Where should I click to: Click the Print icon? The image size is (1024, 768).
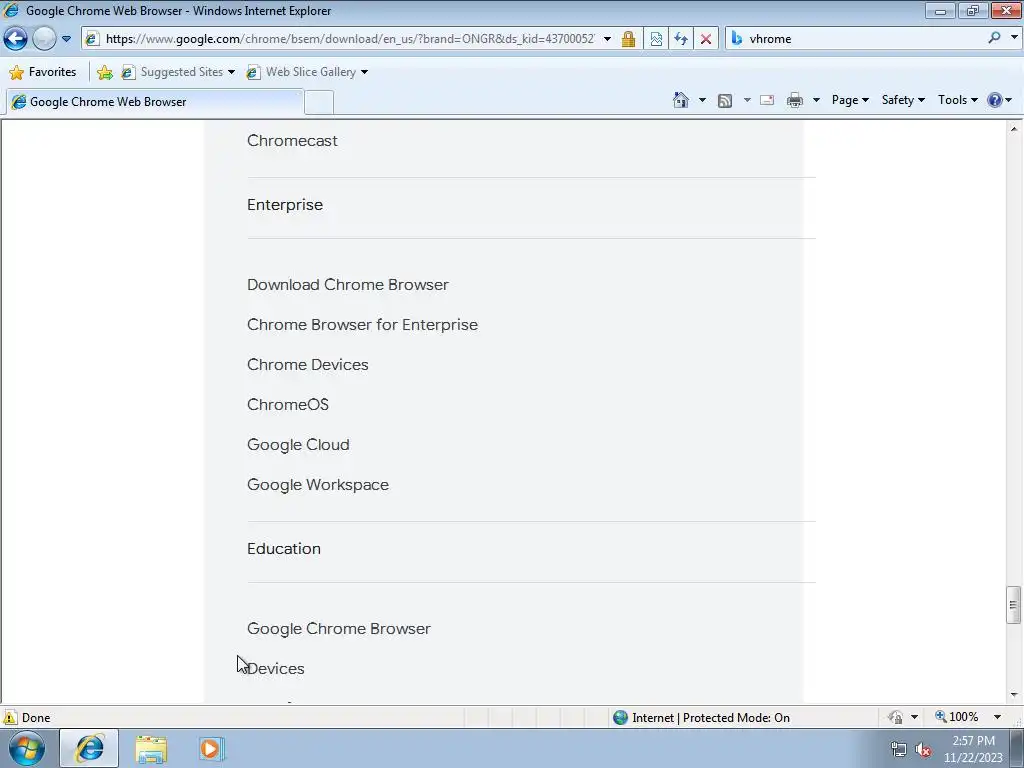(x=795, y=100)
